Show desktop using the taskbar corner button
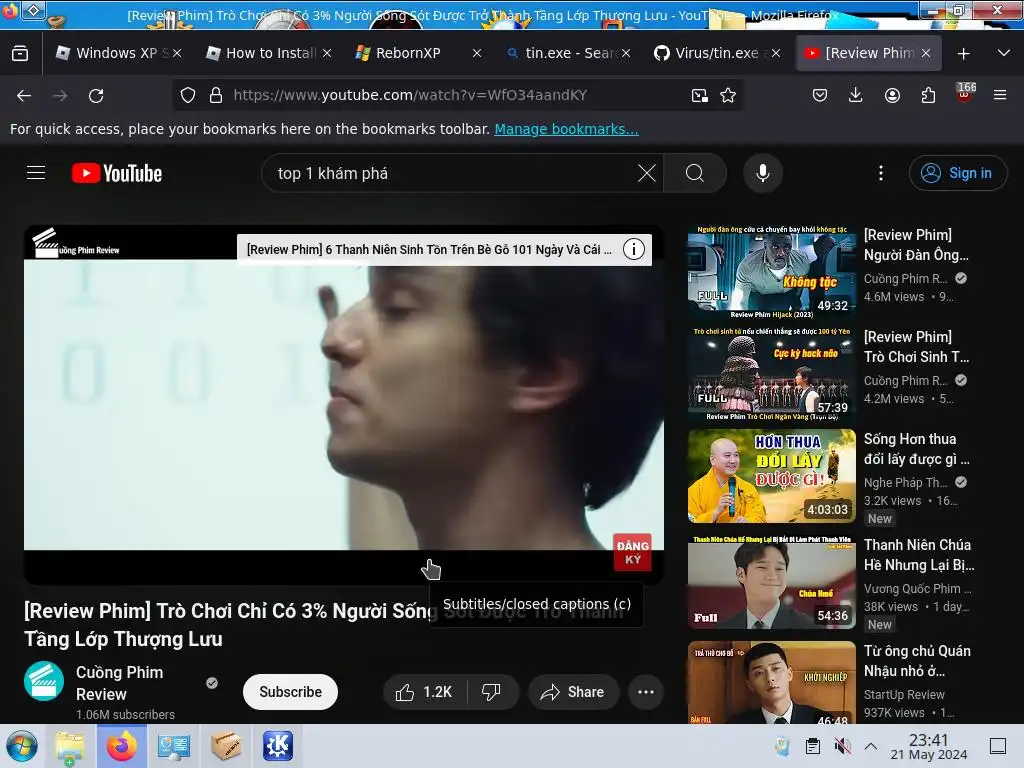The image size is (1024, 768). tap(998, 746)
